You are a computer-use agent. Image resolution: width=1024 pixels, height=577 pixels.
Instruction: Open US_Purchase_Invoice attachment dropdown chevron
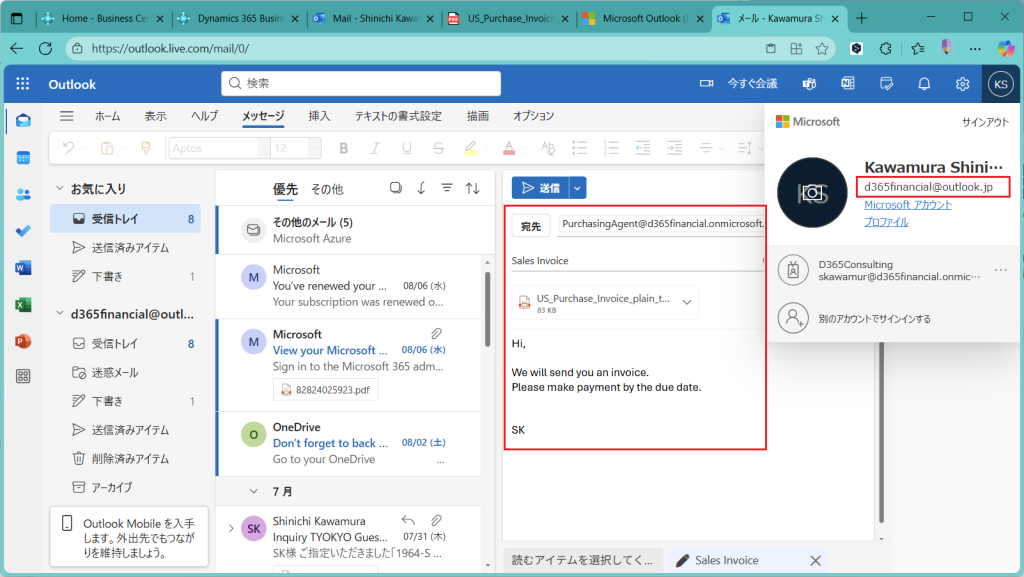pos(687,302)
